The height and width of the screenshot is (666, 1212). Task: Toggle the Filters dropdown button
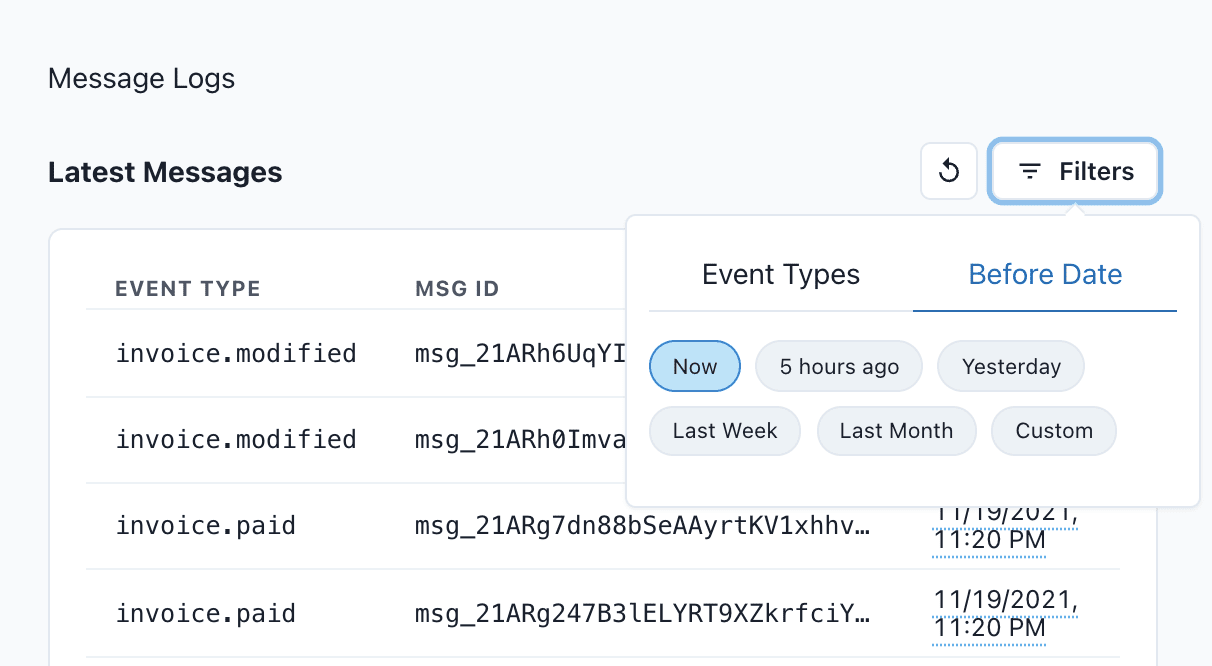[x=1075, y=172]
